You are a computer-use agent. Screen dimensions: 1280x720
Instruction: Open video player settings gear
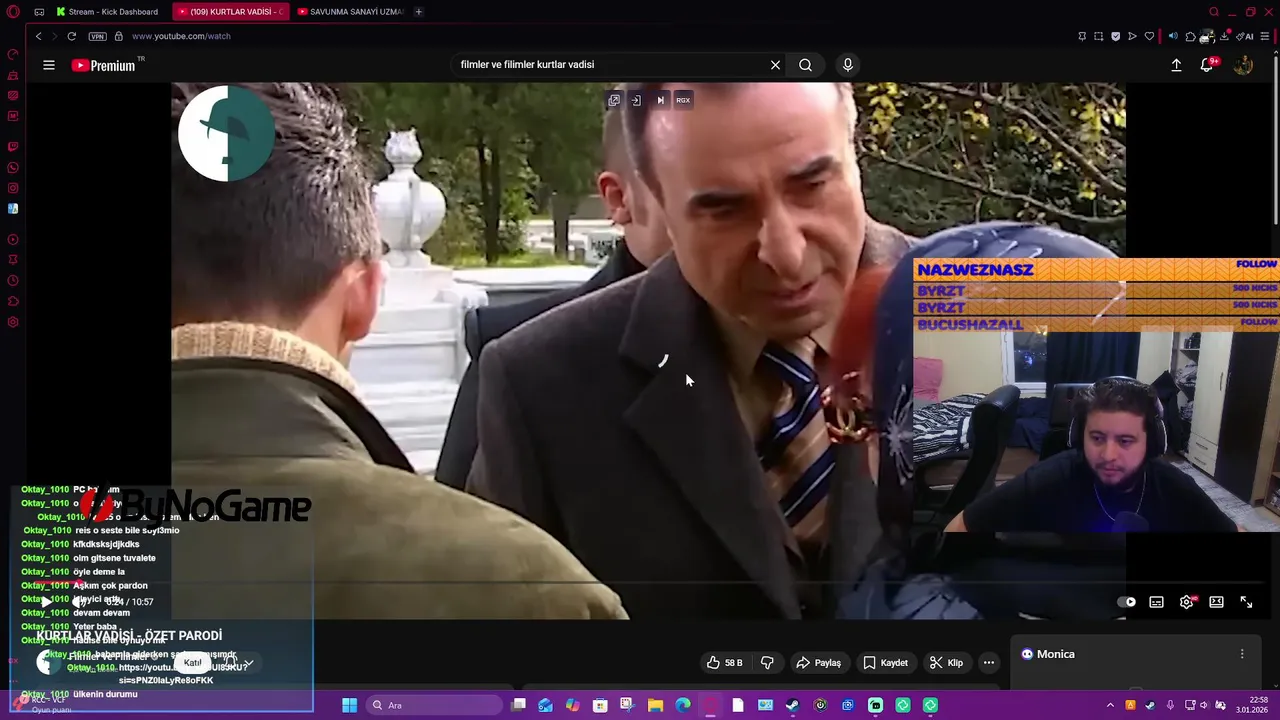pyautogui.click(x=1186, y=602)
